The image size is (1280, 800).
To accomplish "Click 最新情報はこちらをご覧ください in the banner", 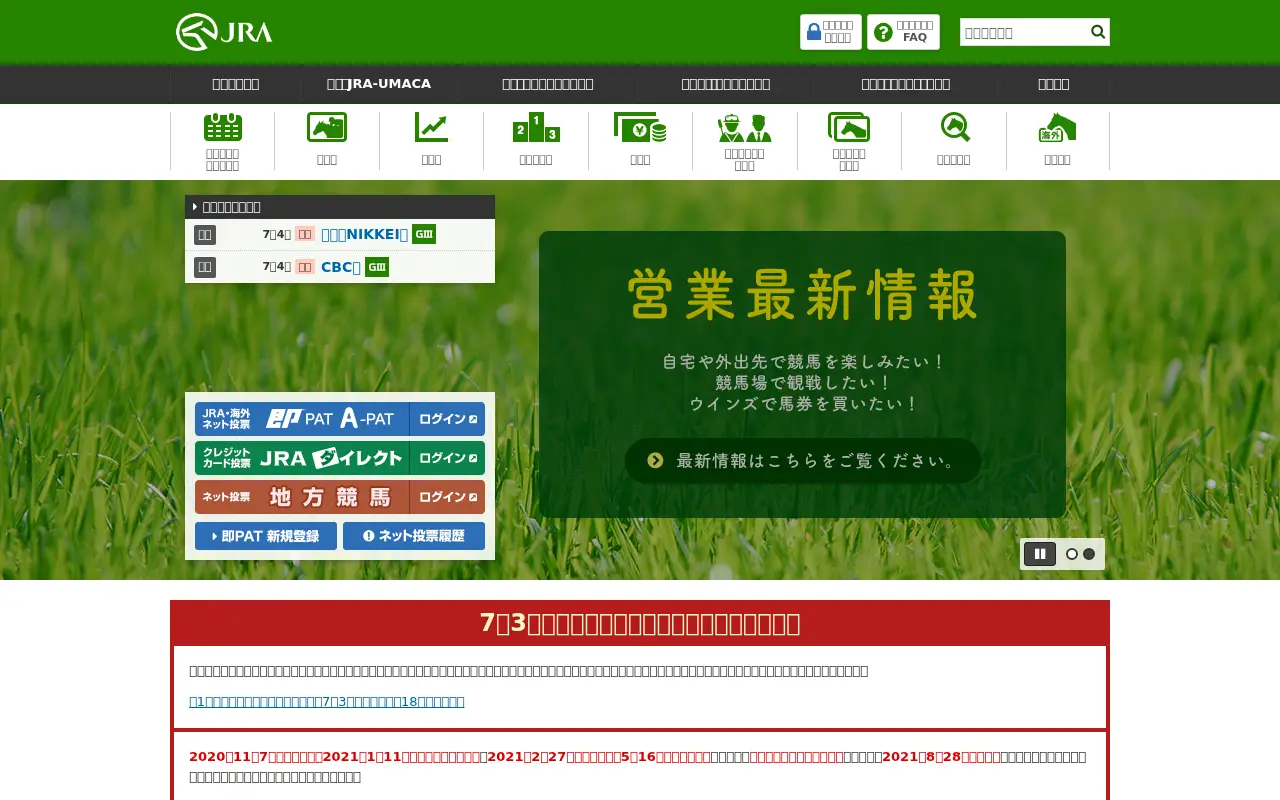I will click(x=803, y=461).
